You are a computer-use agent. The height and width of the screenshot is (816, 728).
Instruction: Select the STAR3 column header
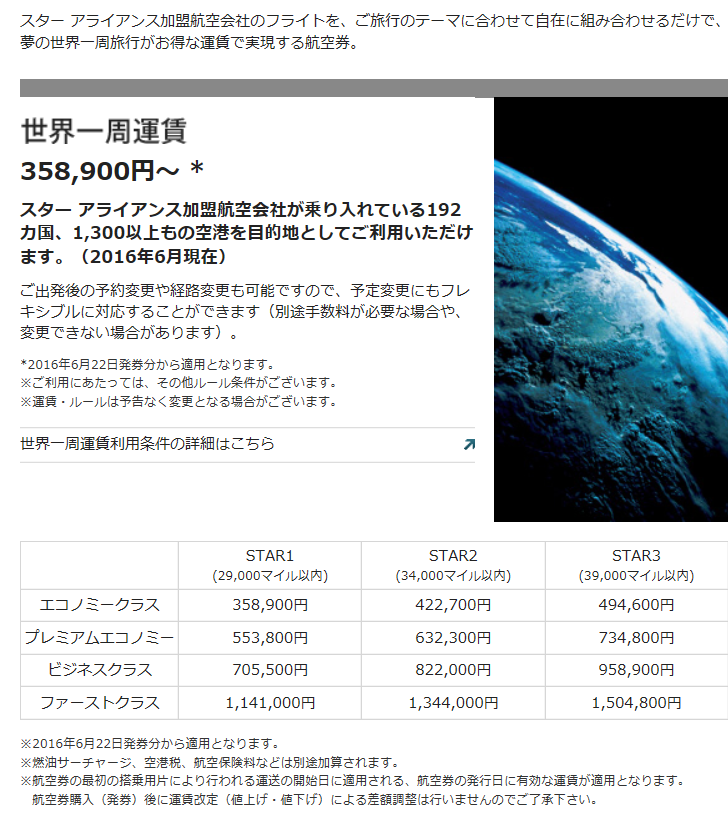636,566
